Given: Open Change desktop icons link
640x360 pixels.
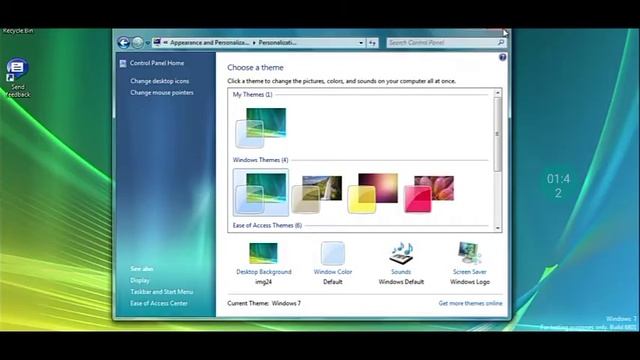Looking at the screenshot, I should click(160, 81).
